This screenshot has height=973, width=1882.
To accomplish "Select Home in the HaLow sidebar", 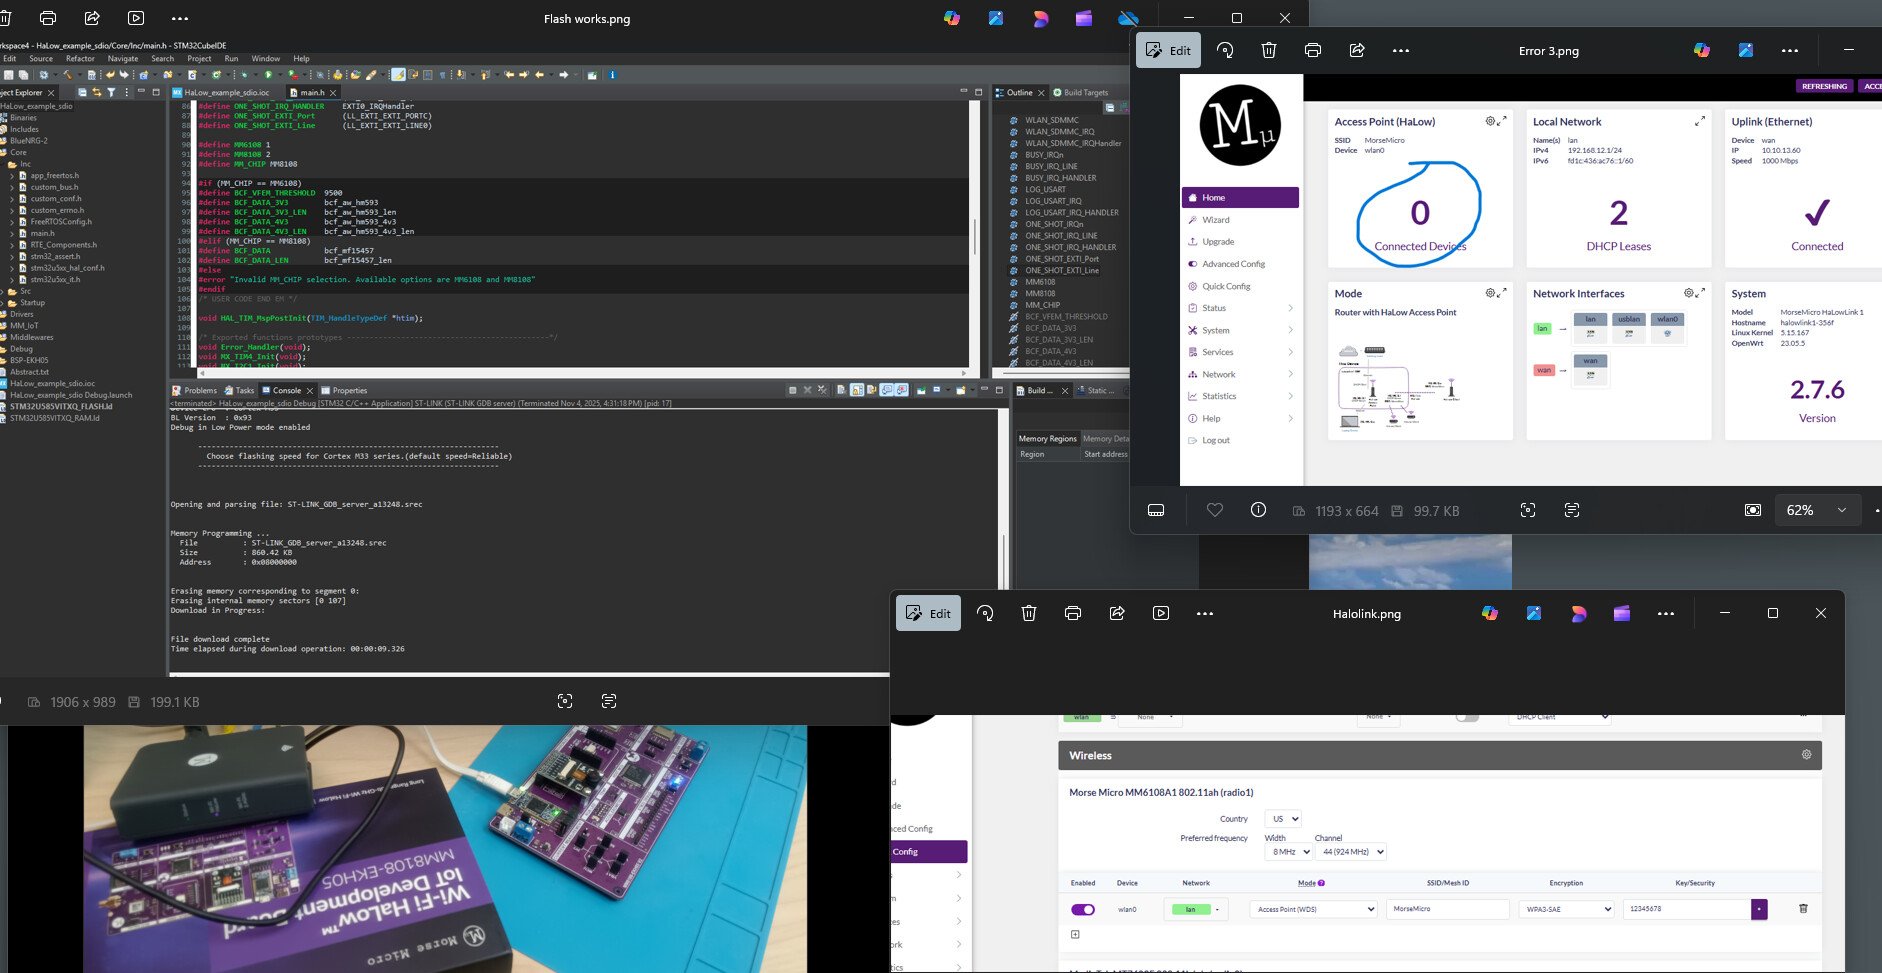I will click(1240, 198).
